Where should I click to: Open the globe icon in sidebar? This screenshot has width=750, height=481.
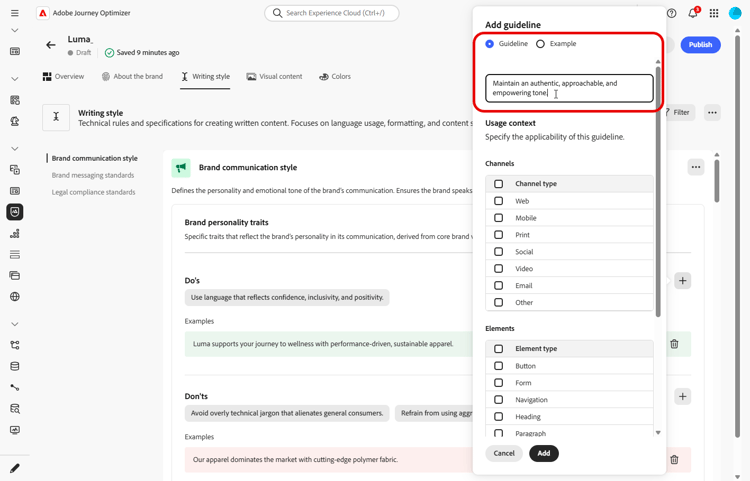tap(15, 296)
